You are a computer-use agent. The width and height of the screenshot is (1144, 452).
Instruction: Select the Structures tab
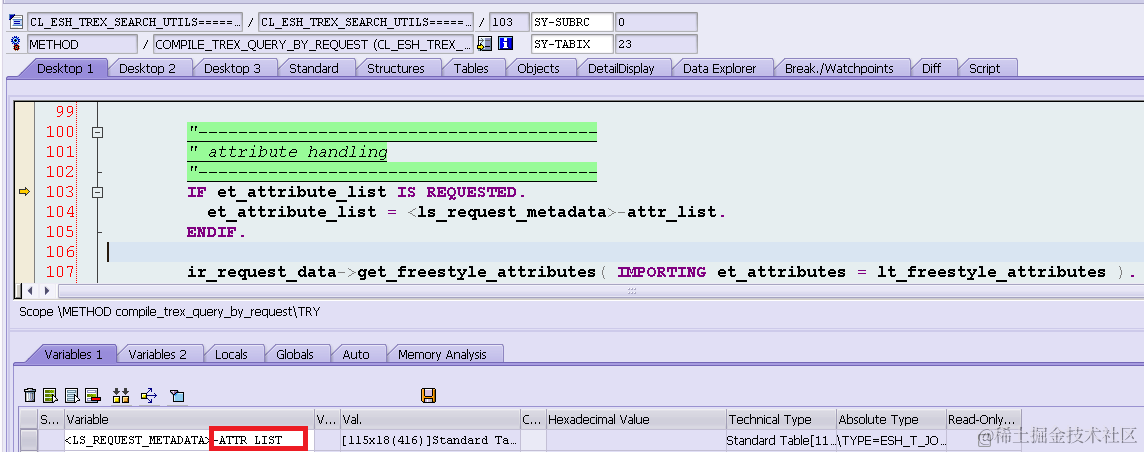(x=395, y=69)
